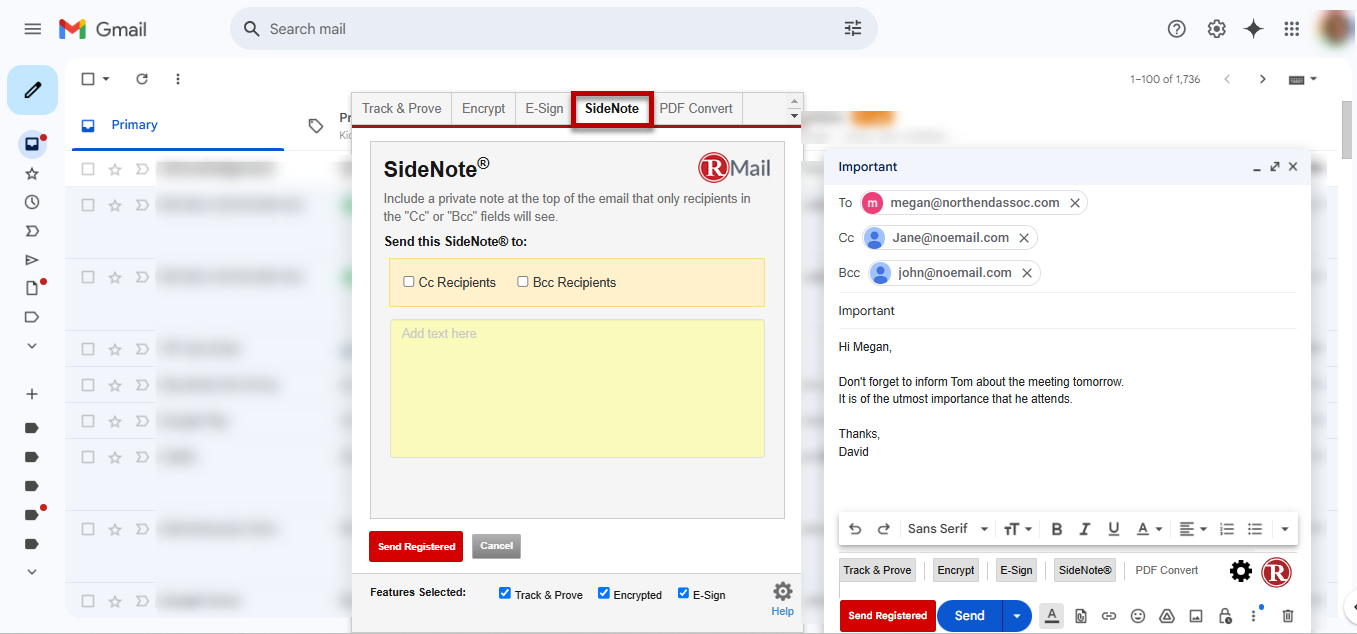
Task: Click the round RMail logo in compose toolbar
Action: 1276,572
